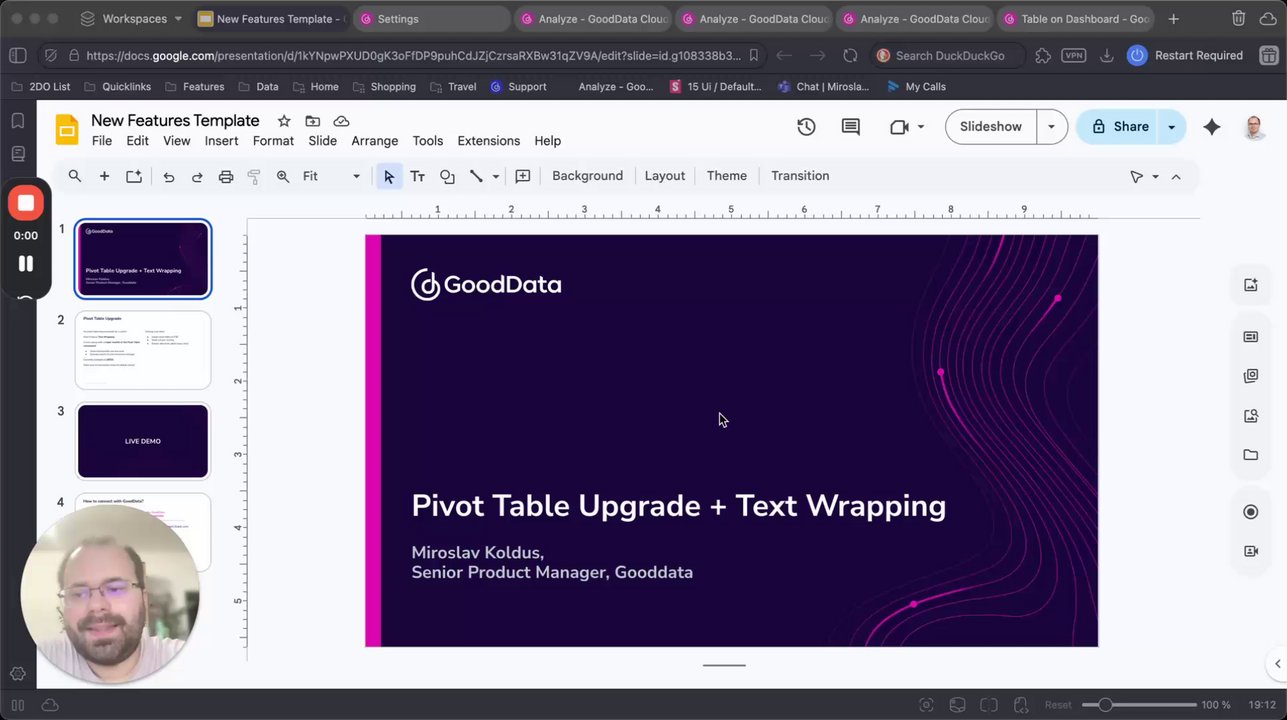Switch to Table on Dashboard tab
The width and height of the screenshot is (1287, 720).
[1076, 19]
